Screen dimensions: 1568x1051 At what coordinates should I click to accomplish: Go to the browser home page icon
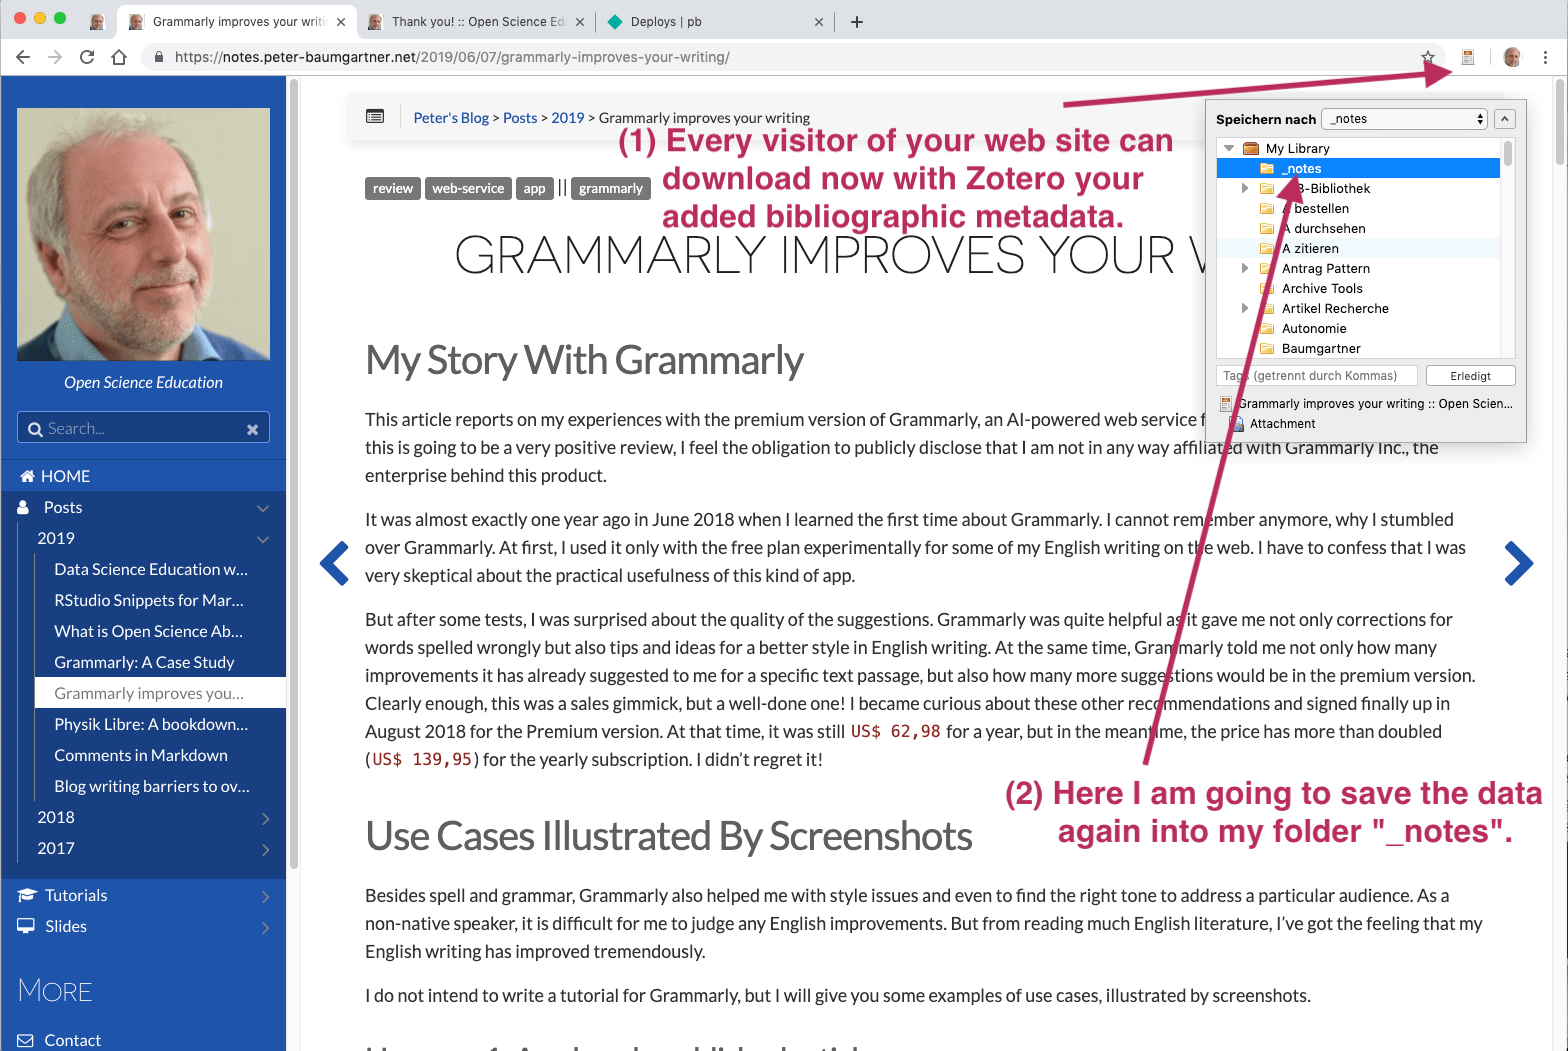pyautogui.click(x=119, y=57)
